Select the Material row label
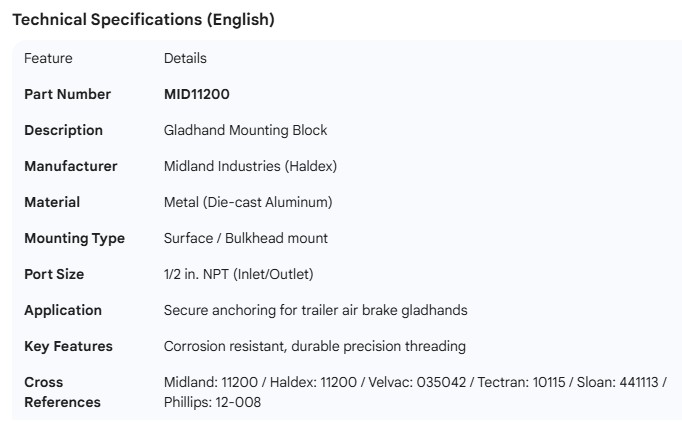Screen dimensions: 682x422 (x=52, y=203)
